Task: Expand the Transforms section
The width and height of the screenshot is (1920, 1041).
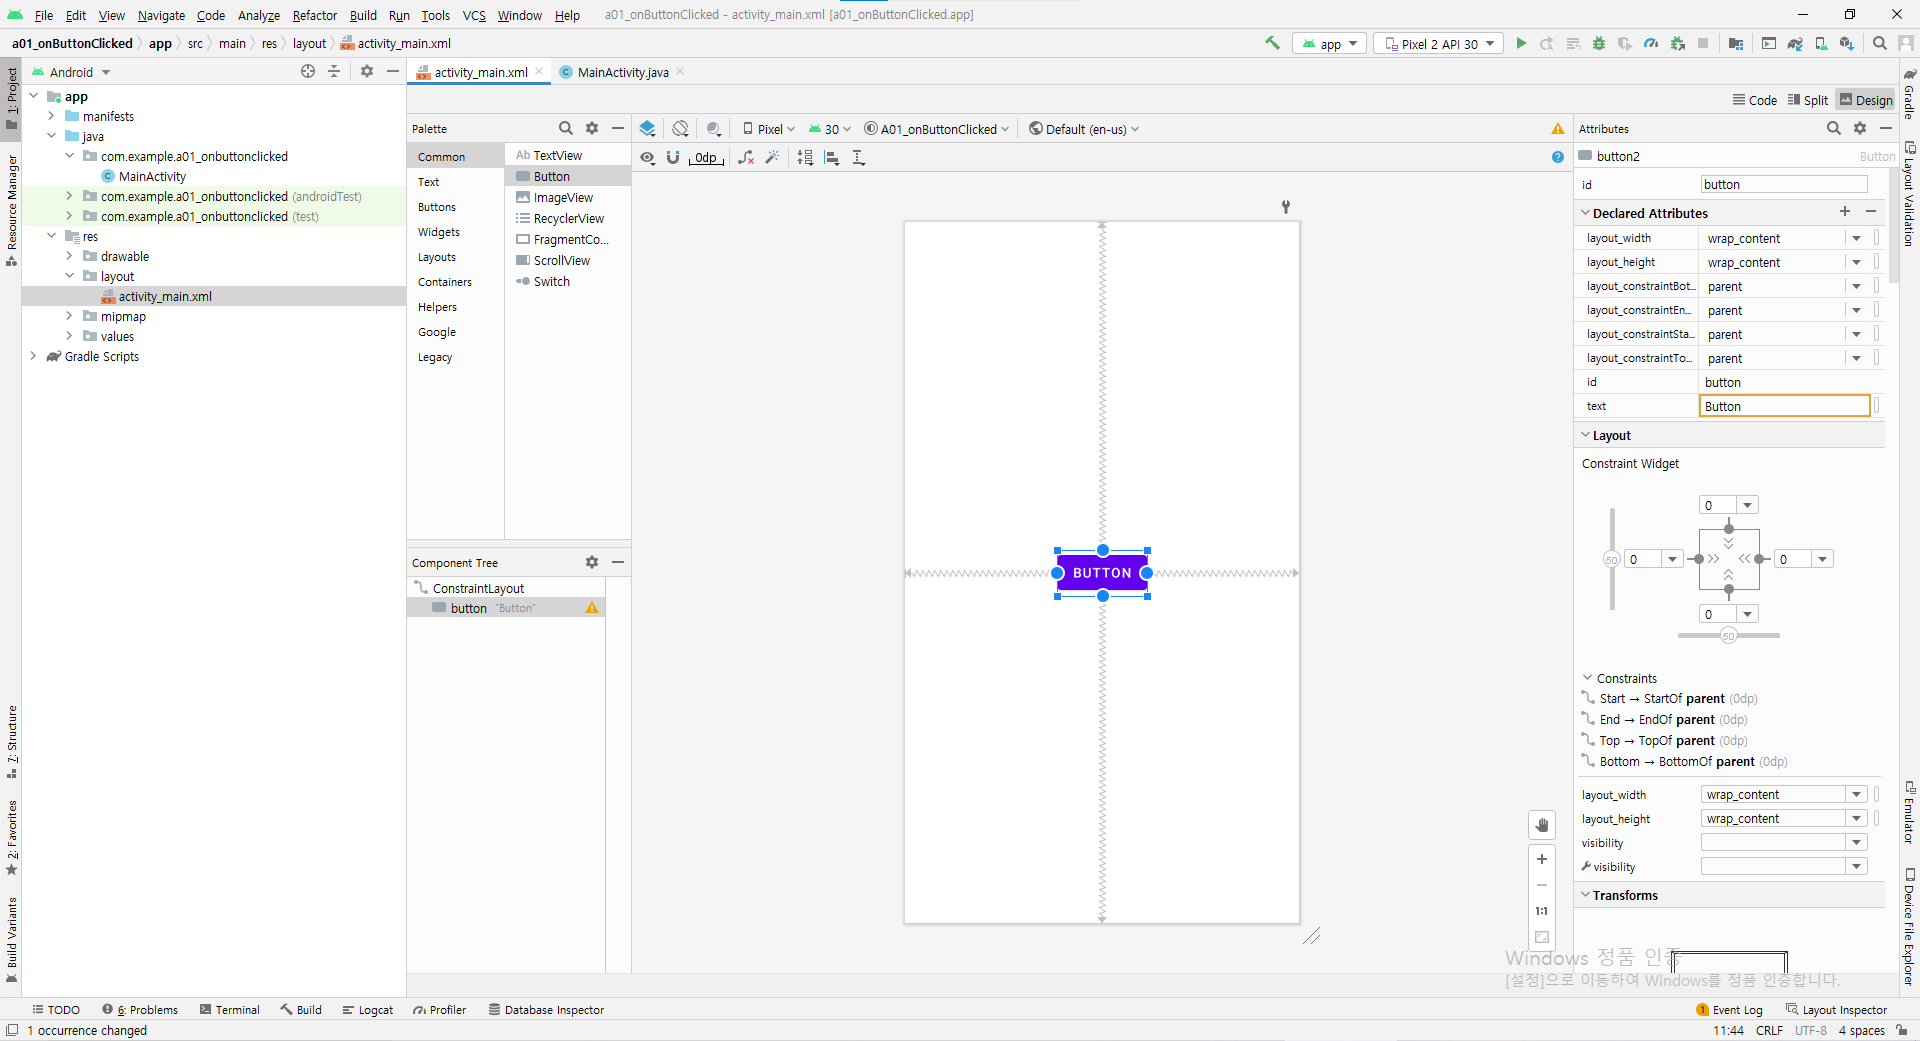Action: pos(1585,895)
